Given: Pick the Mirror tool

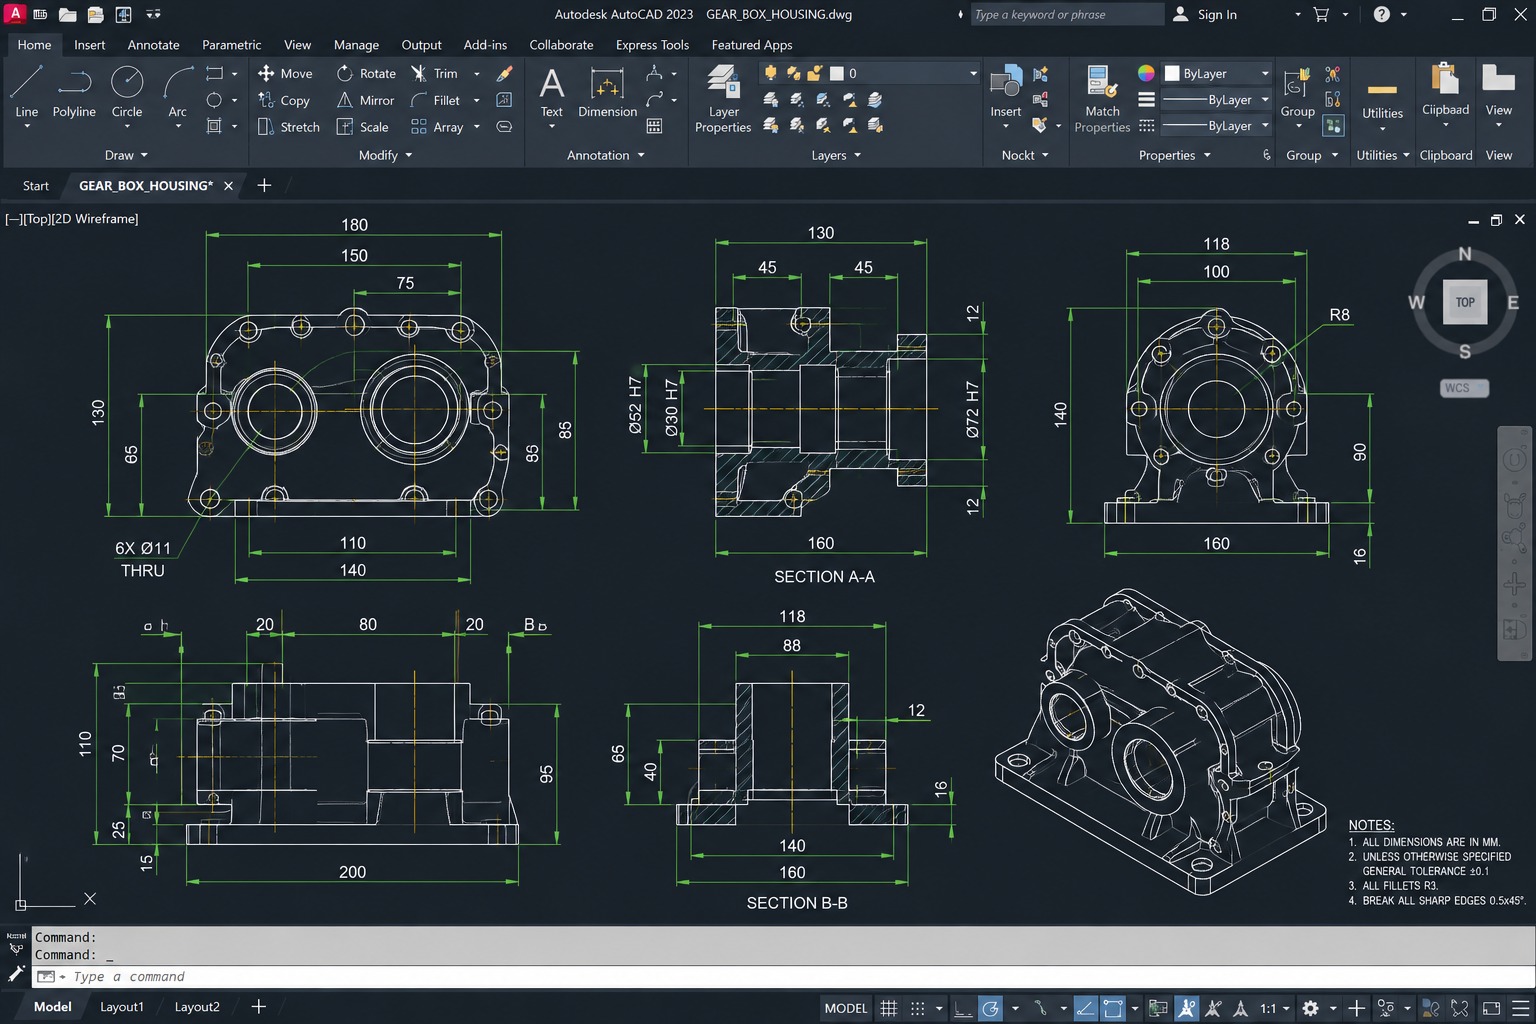Looking at the screenshot, I should pos(365,100).
